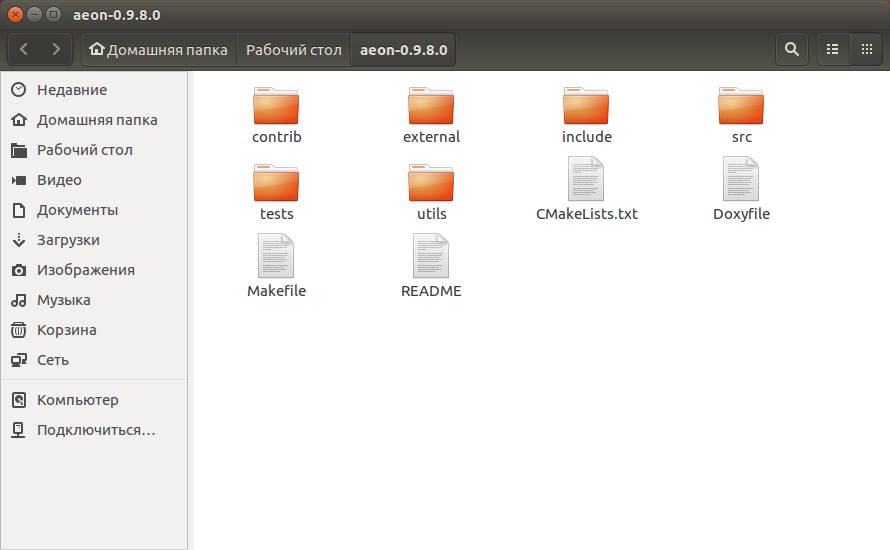
Task: Open Загрузки in the sidebar
Action: click(x=94, y=240)
